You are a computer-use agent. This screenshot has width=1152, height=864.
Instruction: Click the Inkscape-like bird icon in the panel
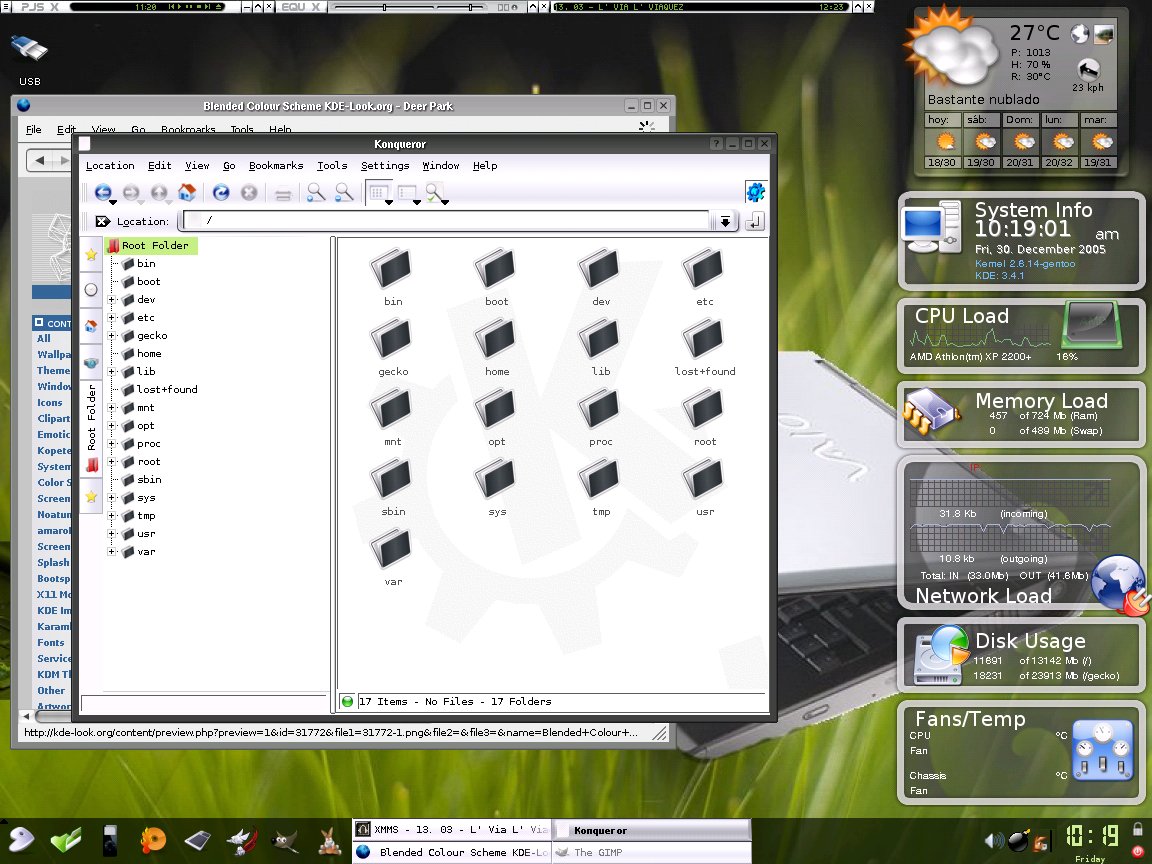tap(242, 840)
